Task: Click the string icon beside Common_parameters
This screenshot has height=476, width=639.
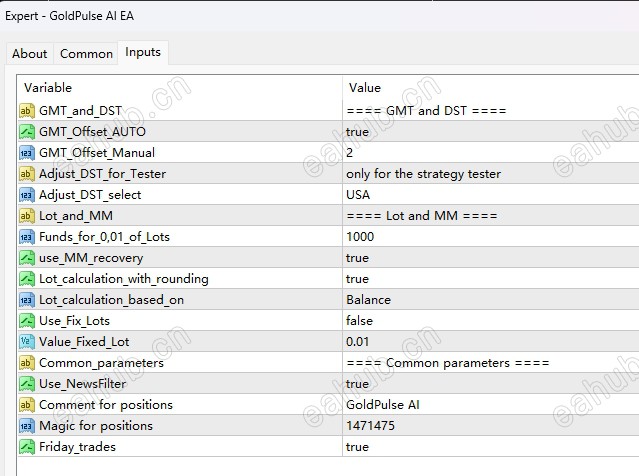Action: click(26, 363)
